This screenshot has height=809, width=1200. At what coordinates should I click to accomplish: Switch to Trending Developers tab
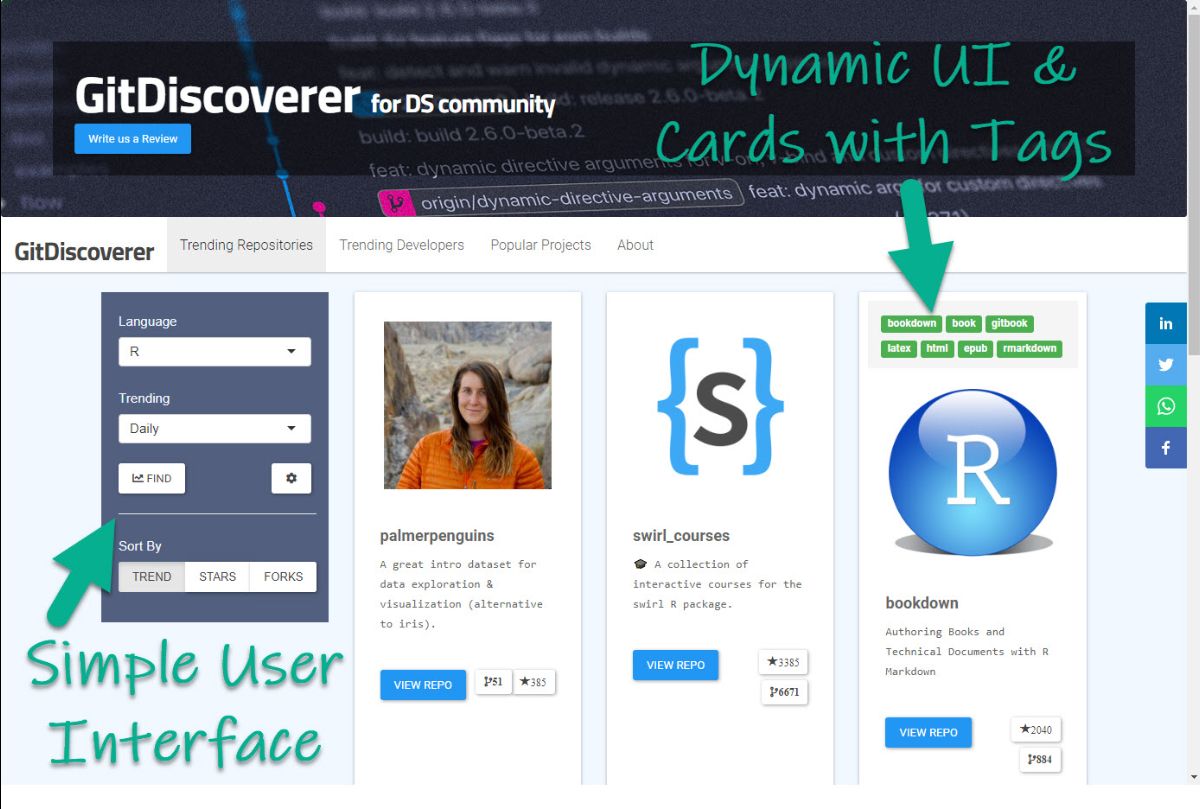[x=401, y=245]
